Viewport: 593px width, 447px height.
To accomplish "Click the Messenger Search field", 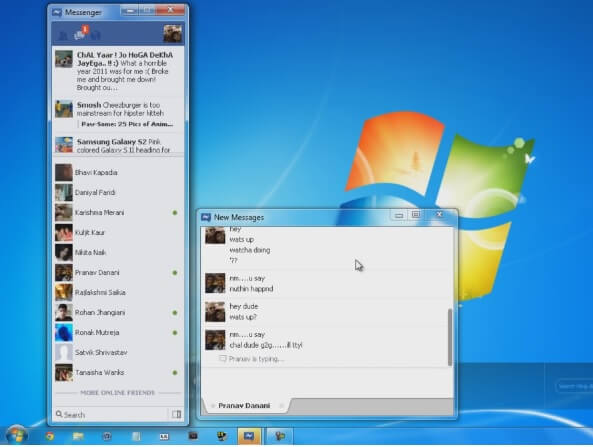I will click(110, 414).
